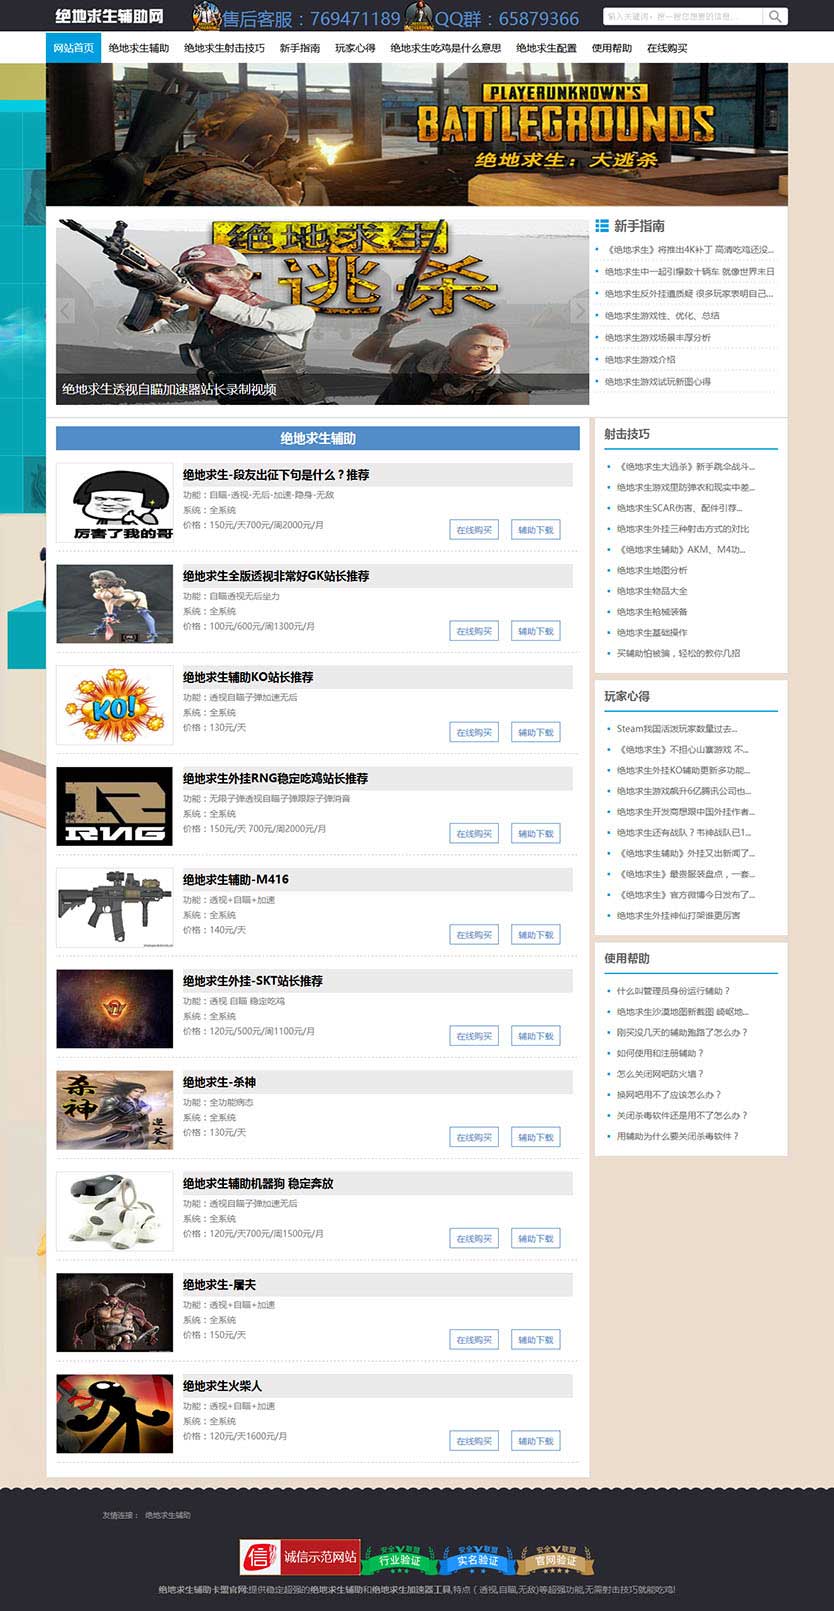Open title link 绝地求生-屠夫
This screenshot has width=834, height=1611.
[x=220, y=1284]
